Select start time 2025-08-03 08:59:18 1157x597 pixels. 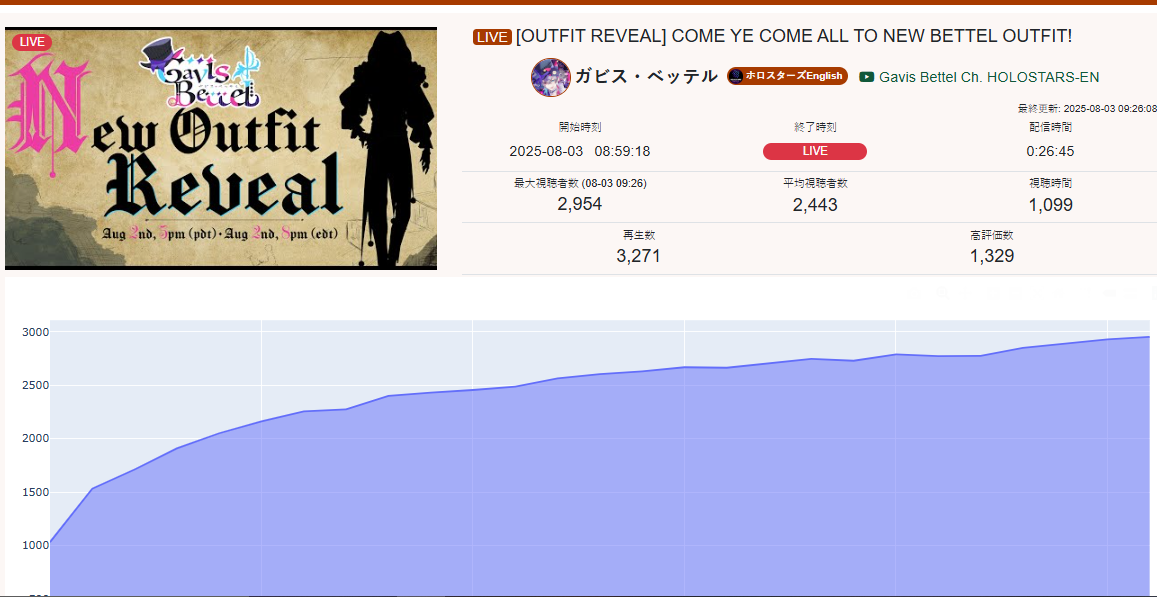click(x=579, y=151)
